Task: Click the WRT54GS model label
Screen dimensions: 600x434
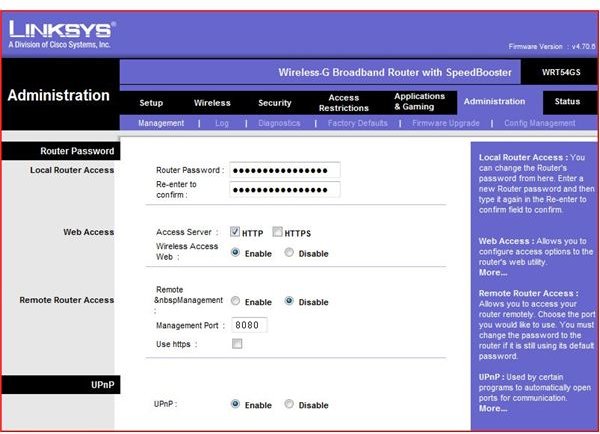Action: coord(561,72)
